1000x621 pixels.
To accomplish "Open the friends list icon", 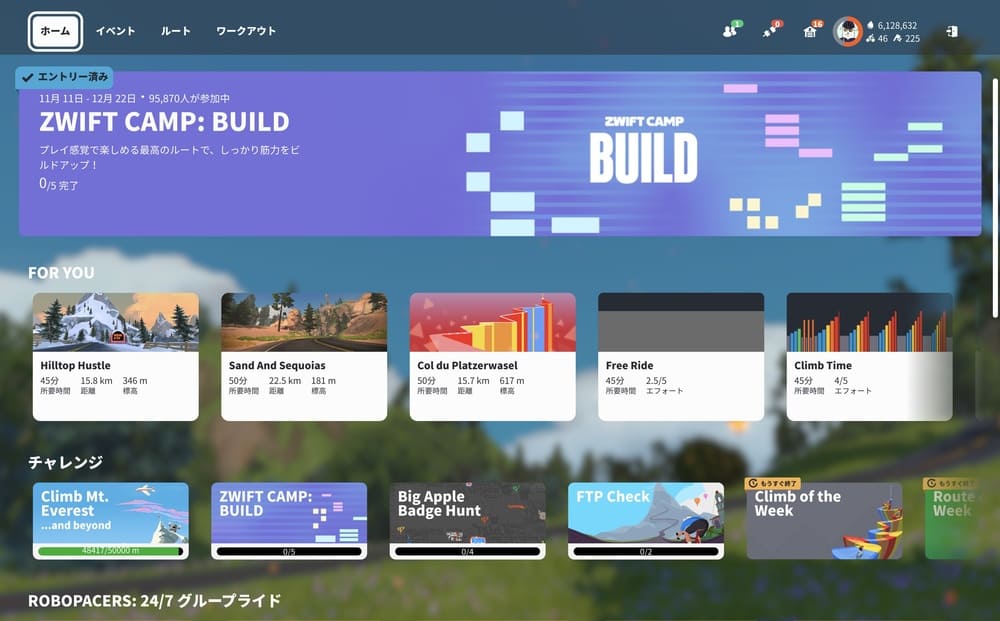I will point(729,32).
